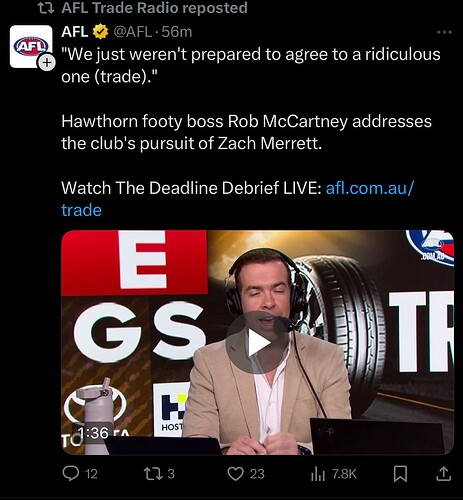Click the AFL display name
This screenshot has height=500, width=463.
pyautogui.click(x=75, y=32)
